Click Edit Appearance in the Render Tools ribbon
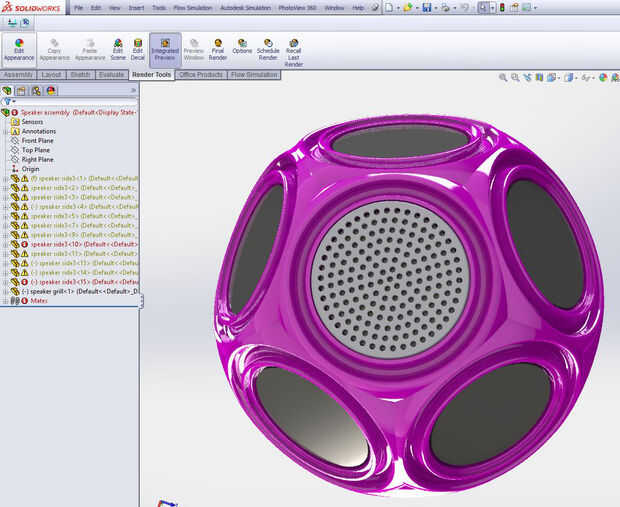Image resolution: width=620 pixels, height=507 pixels. coord(19,50)
